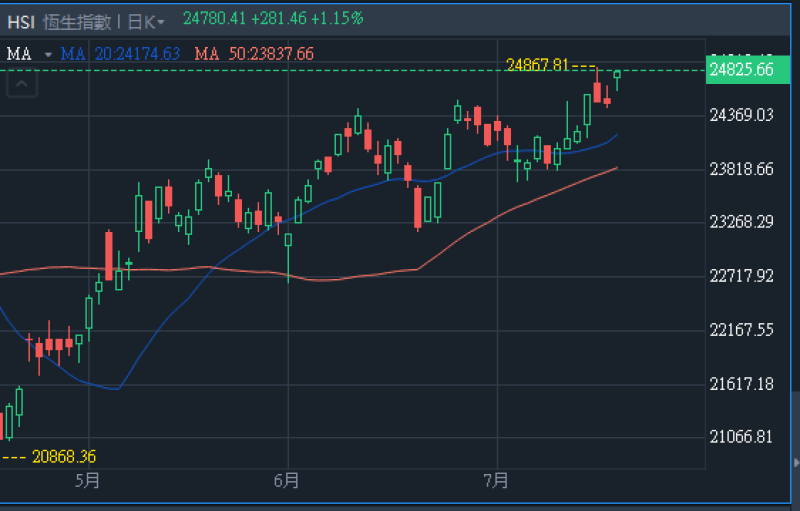Click the small arrow at the right edge
This screenshot has height=511, width=800.
pos(795,462)
